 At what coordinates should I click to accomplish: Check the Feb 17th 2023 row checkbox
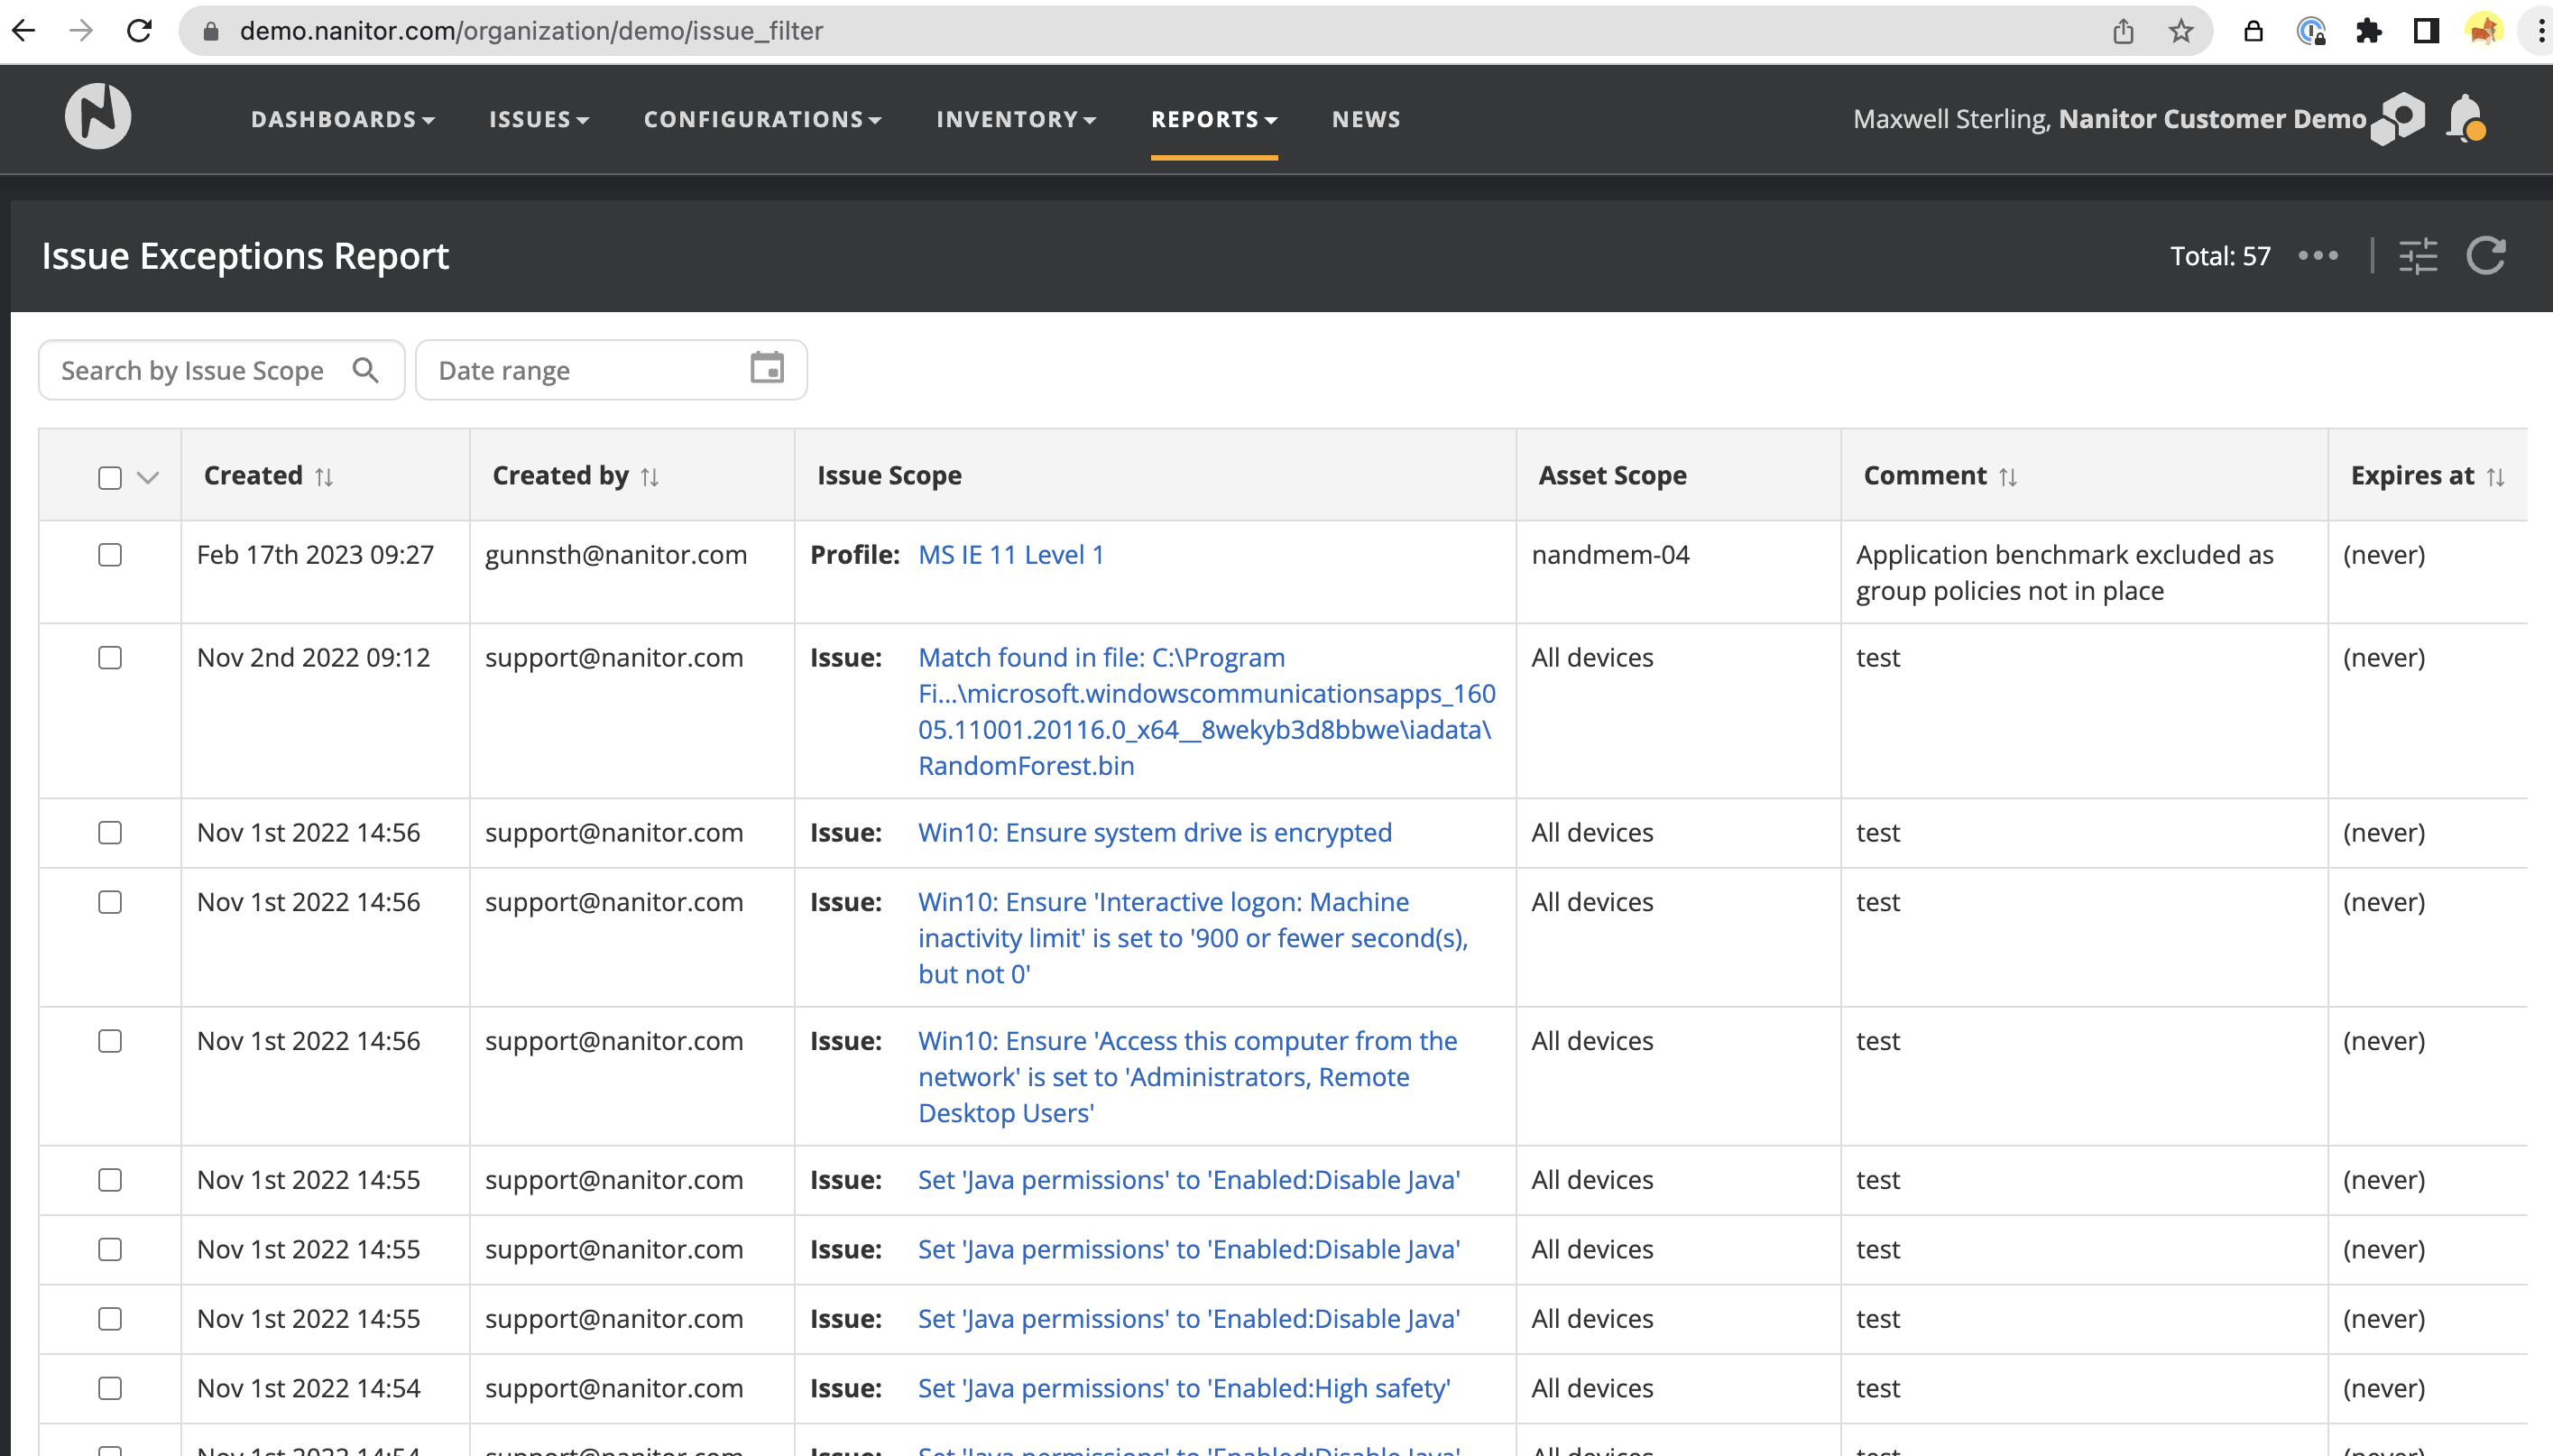click(x=110, y=555)
